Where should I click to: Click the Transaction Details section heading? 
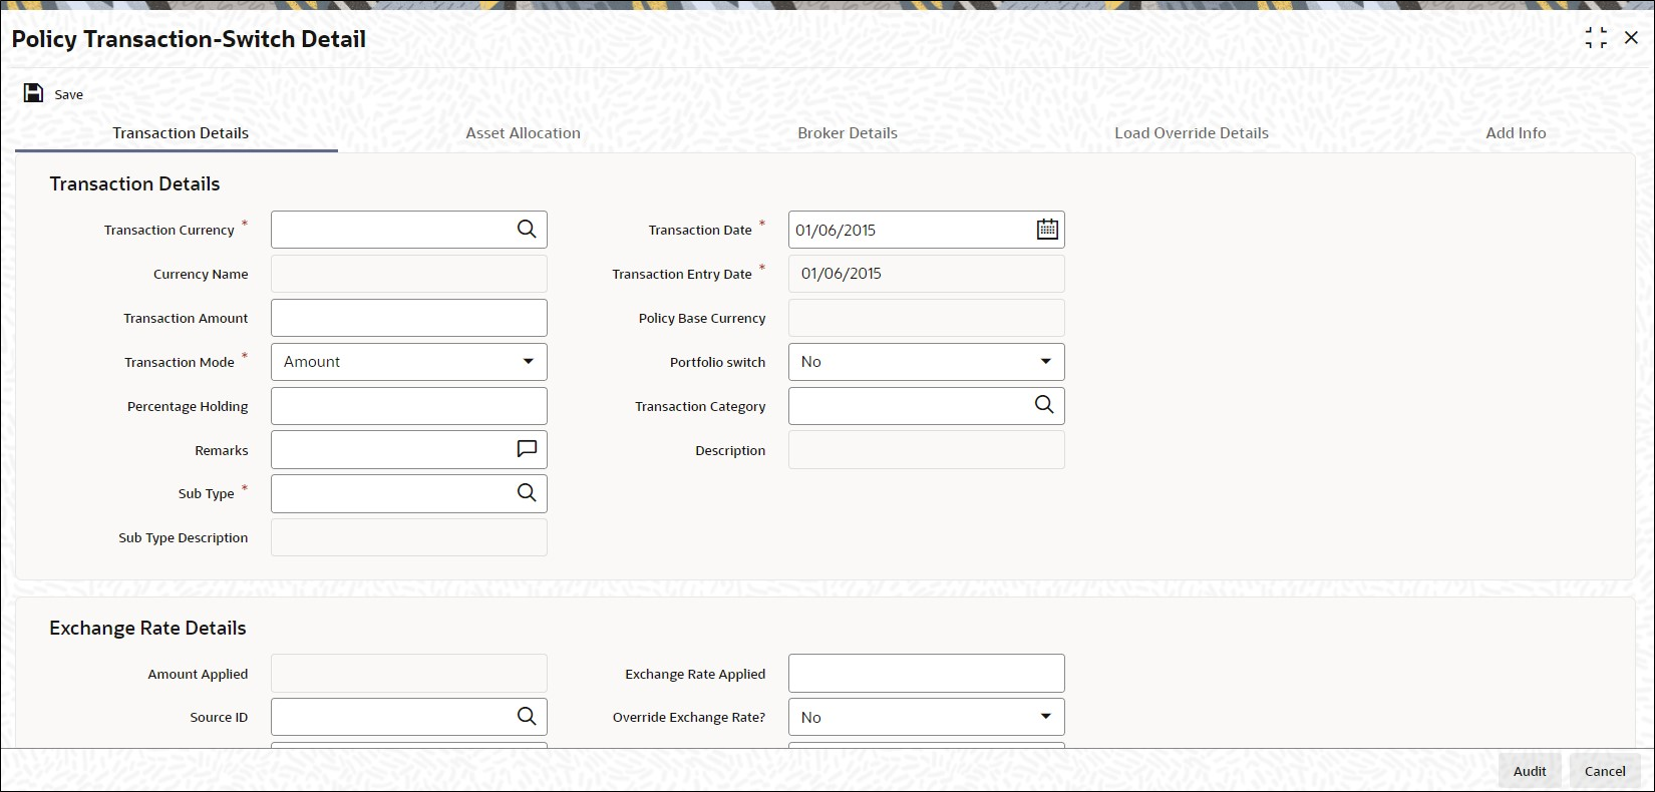click(135, 184)
